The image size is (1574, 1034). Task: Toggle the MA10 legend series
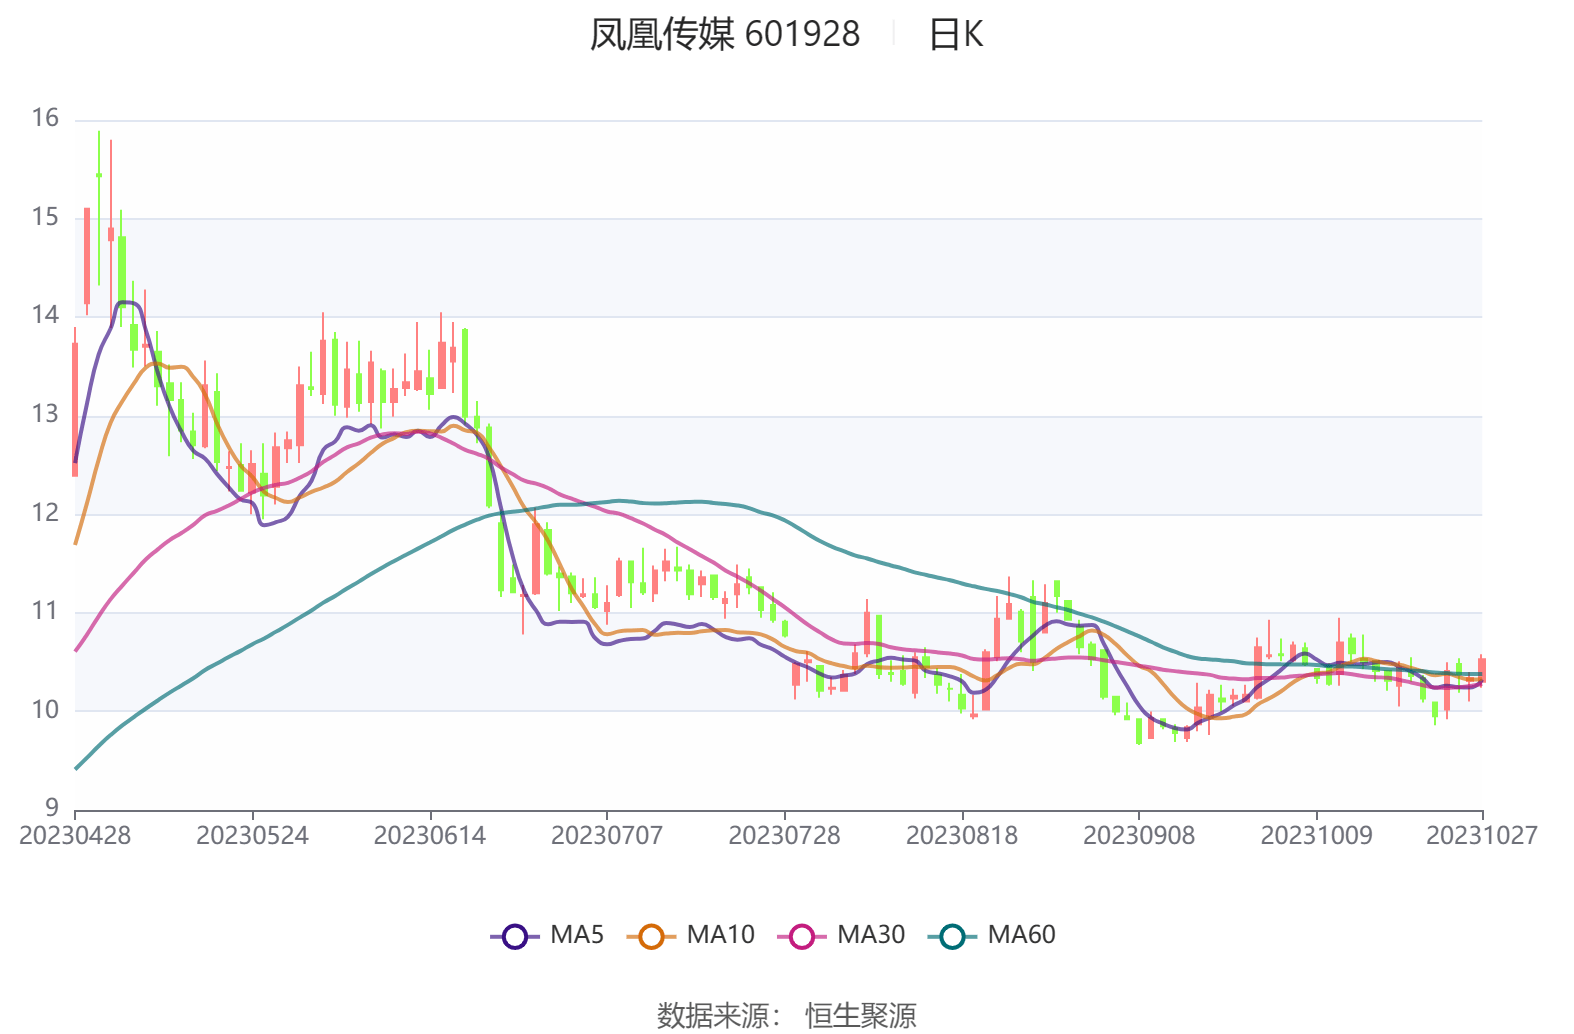(x=691, y=936)
